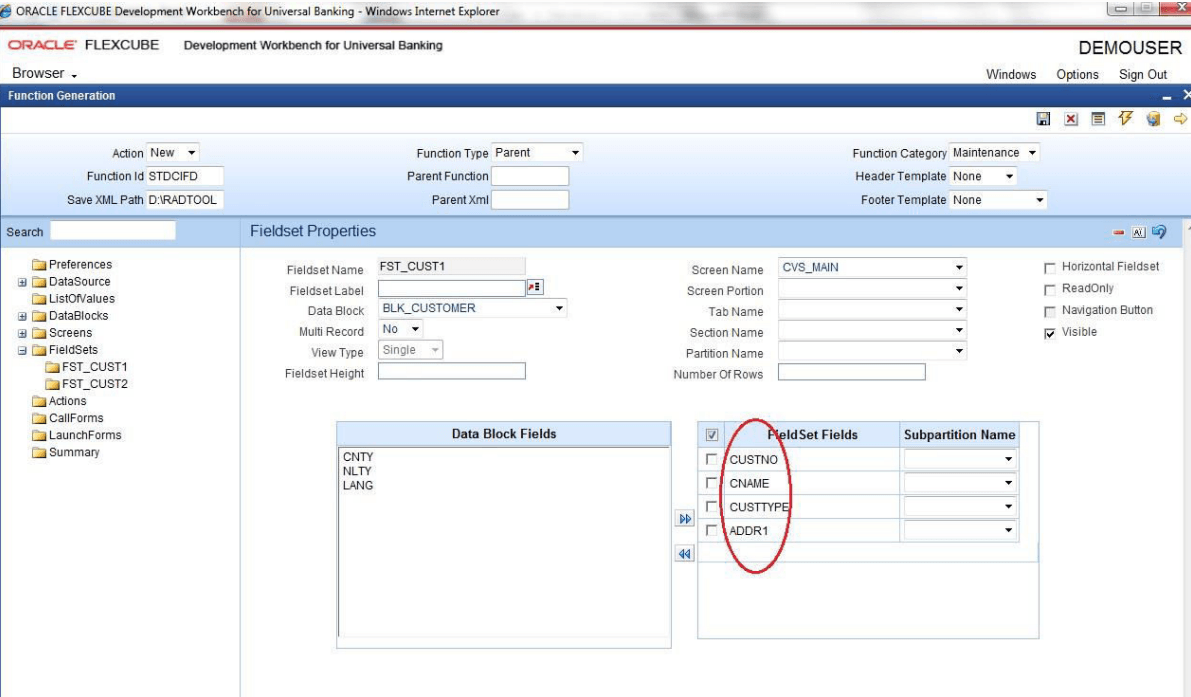Open the function view list icon
Image resolution: width=1191 pixels, height=697 pixels.
coord(1097,117)
